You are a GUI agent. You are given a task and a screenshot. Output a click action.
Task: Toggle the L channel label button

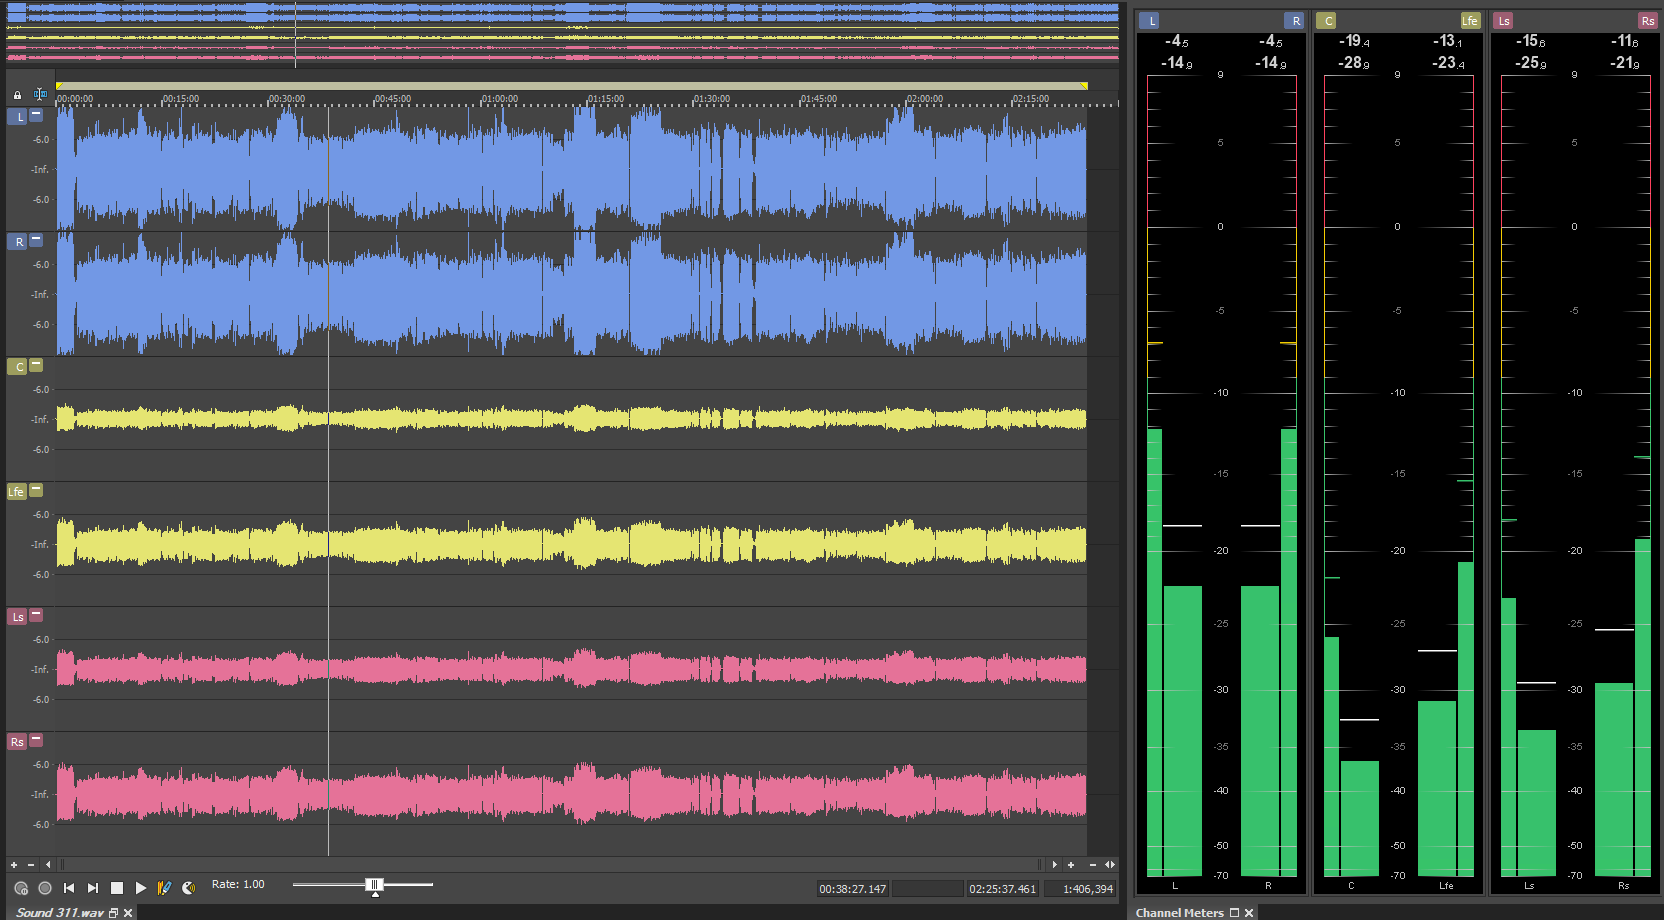click(x=17, y=117)
